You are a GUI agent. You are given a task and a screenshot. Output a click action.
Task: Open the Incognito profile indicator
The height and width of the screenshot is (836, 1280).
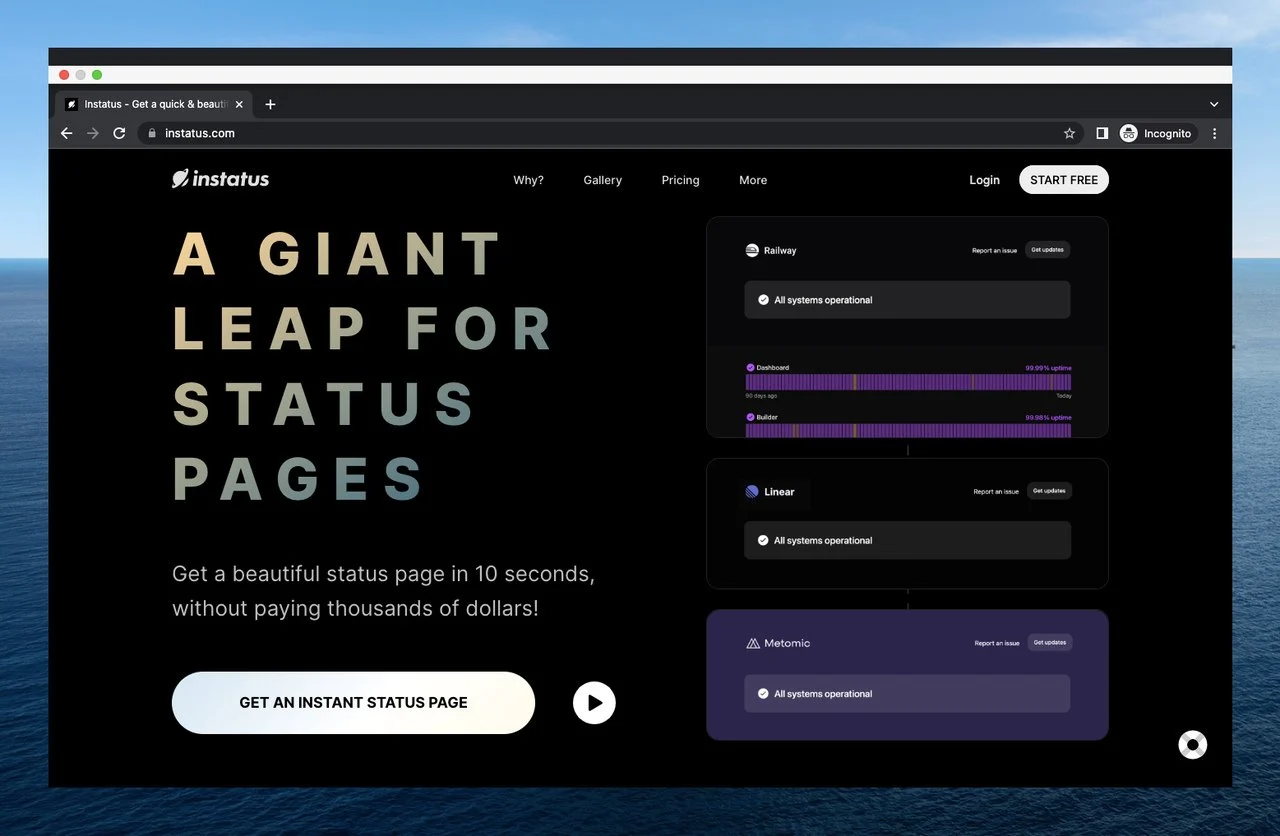tap(1156, 133)
